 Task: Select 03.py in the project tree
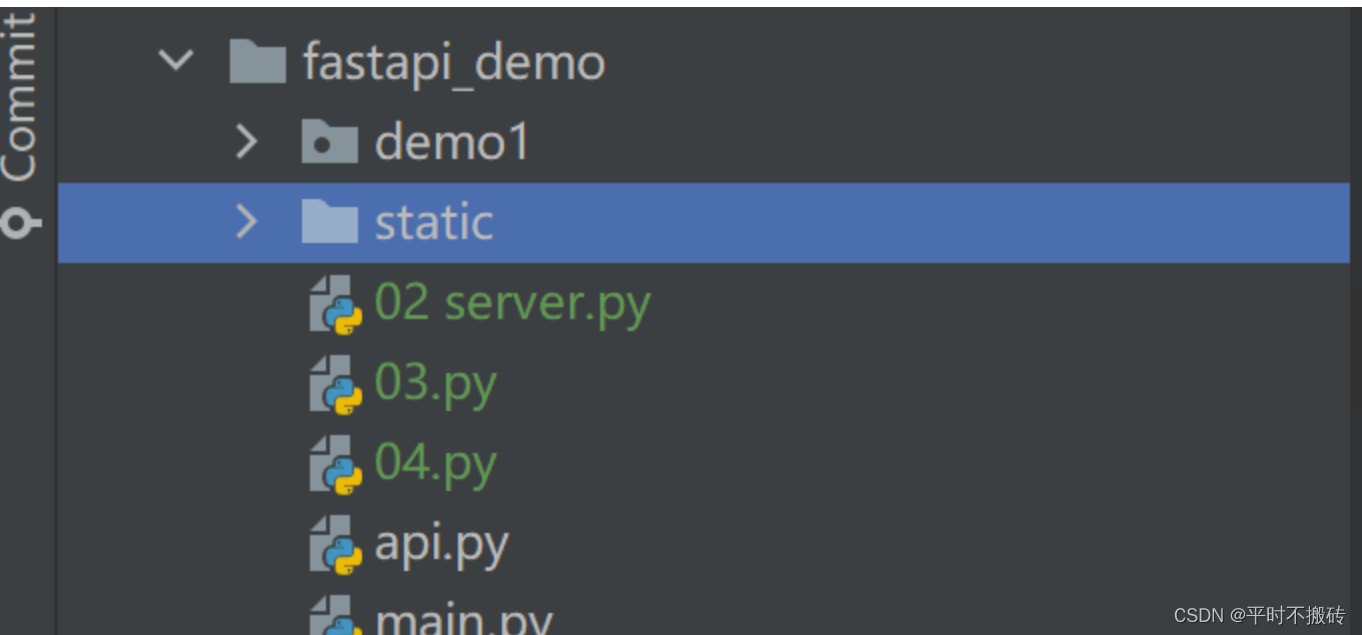tap(435, 382)
